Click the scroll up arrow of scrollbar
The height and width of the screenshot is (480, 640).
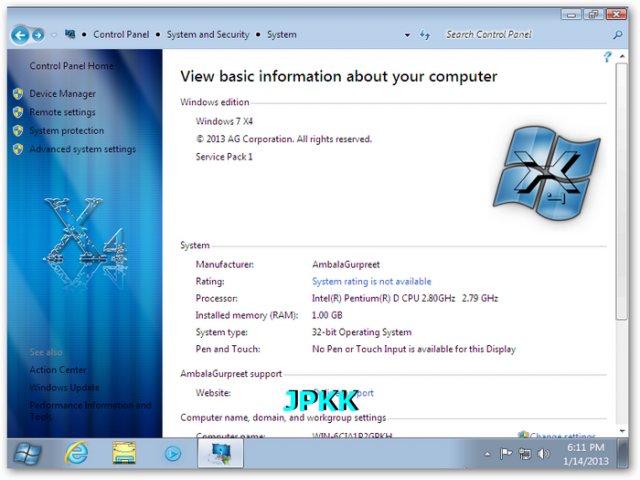pyautogui.click(x=622, y=56)
